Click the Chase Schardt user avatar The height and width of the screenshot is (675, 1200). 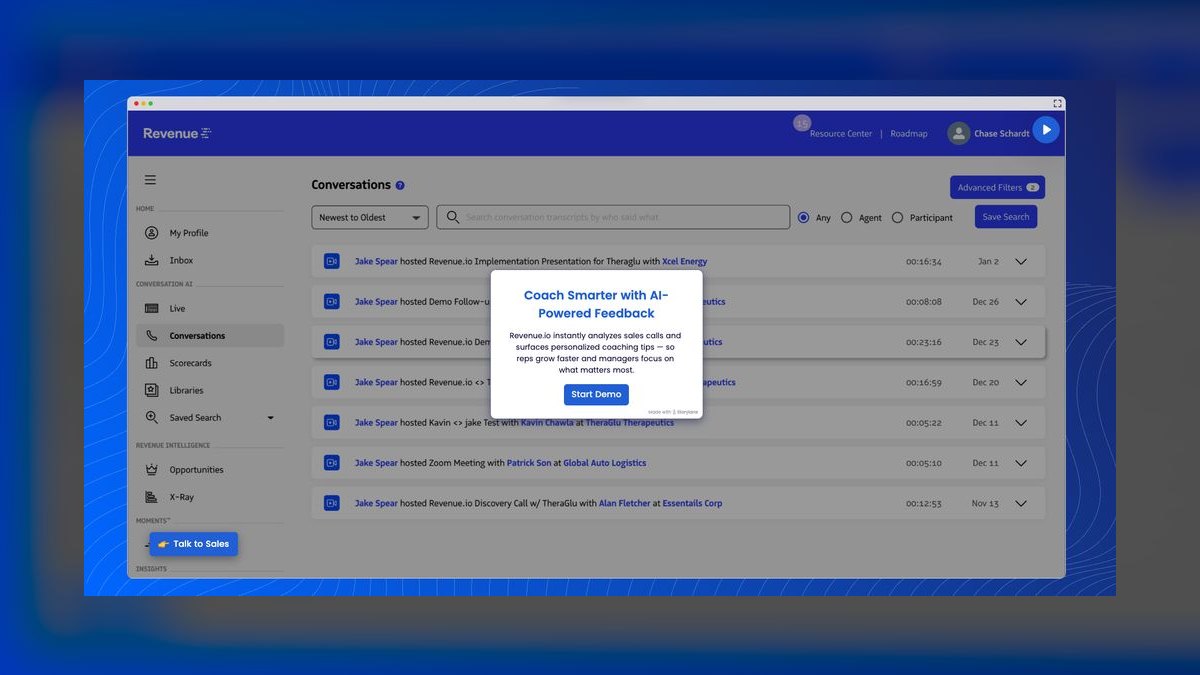tap(959, 133)
